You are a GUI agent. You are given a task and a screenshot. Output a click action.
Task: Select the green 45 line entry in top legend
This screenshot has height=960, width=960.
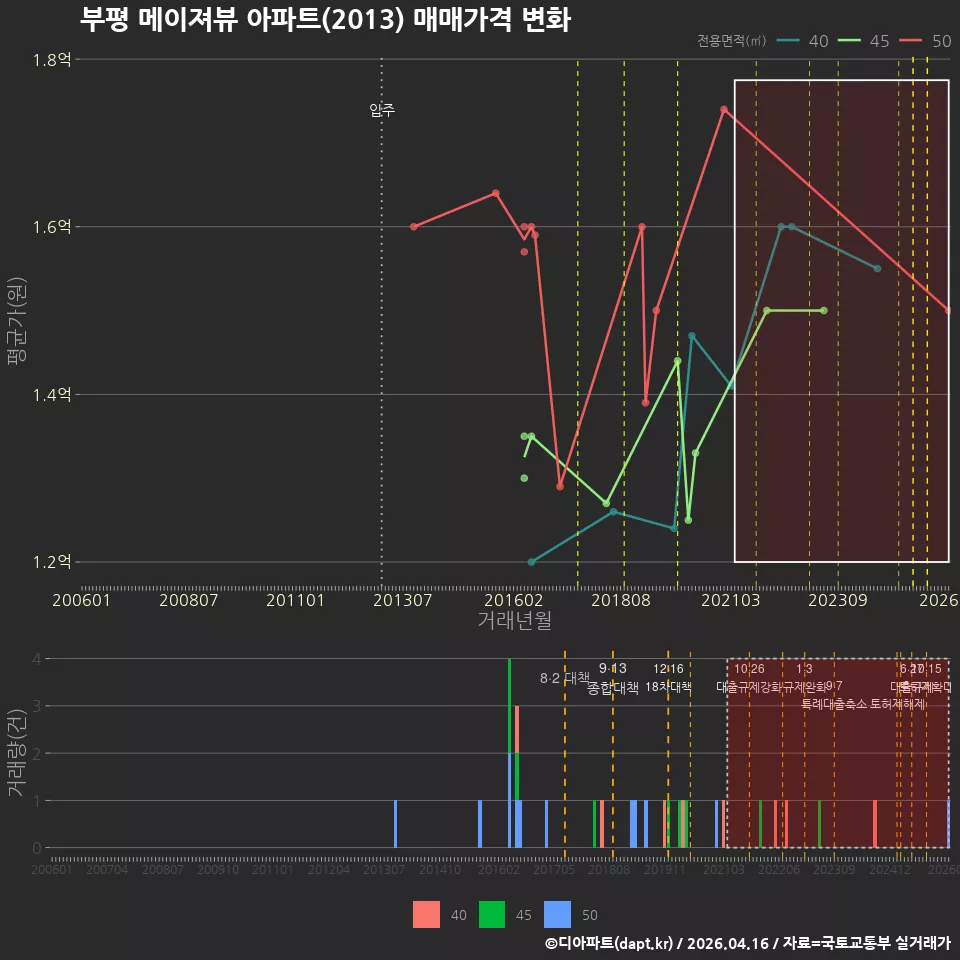click(863, 41)
